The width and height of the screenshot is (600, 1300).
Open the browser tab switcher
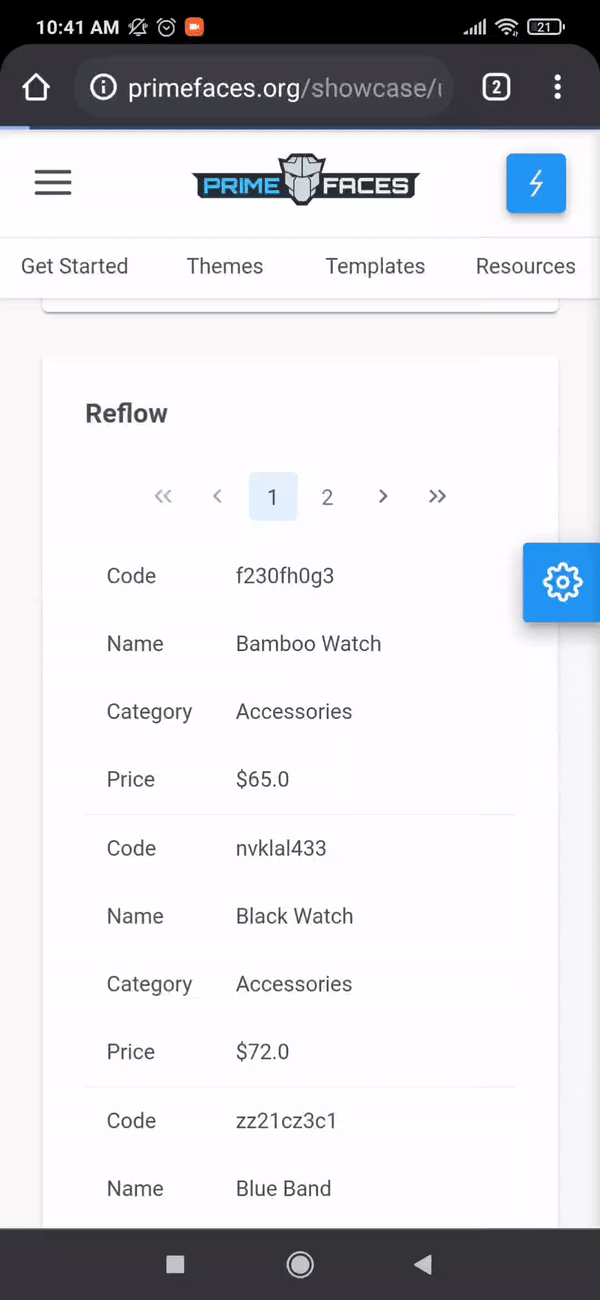click(x=496, y=88)
